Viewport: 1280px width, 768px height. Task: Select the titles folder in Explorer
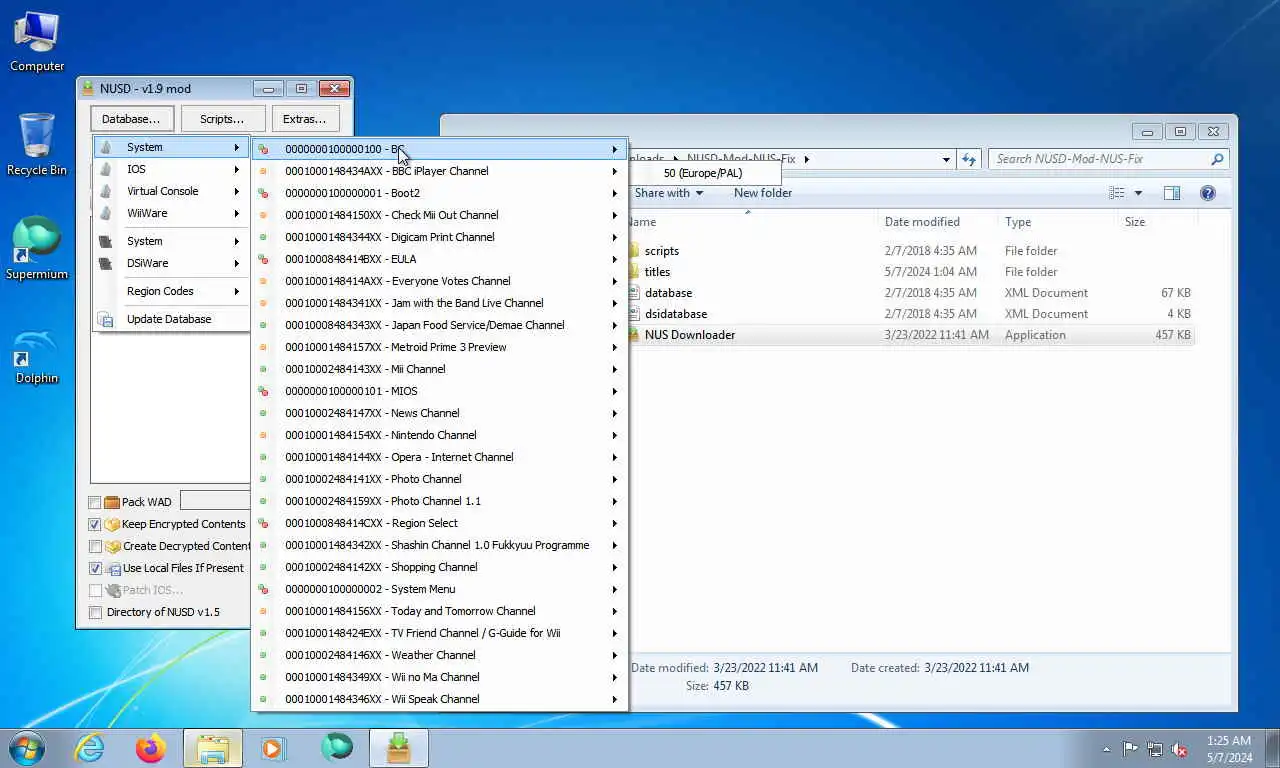[657, 272]
